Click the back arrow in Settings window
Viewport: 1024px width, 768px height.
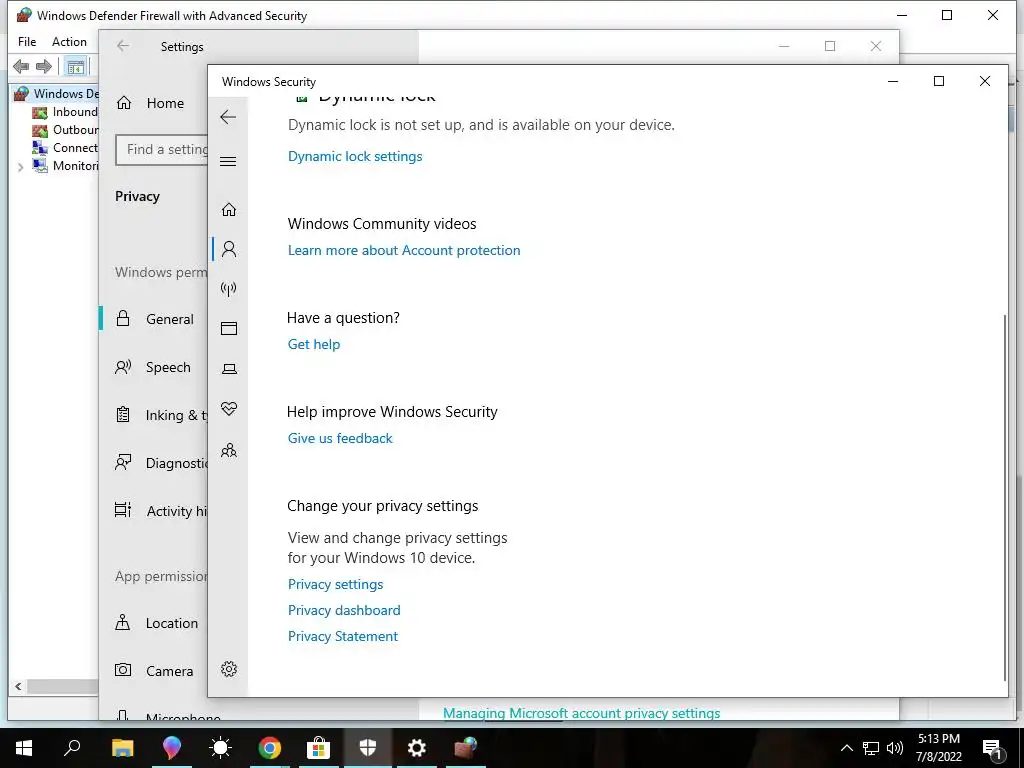pyautogui.click(x=123, y=46)
